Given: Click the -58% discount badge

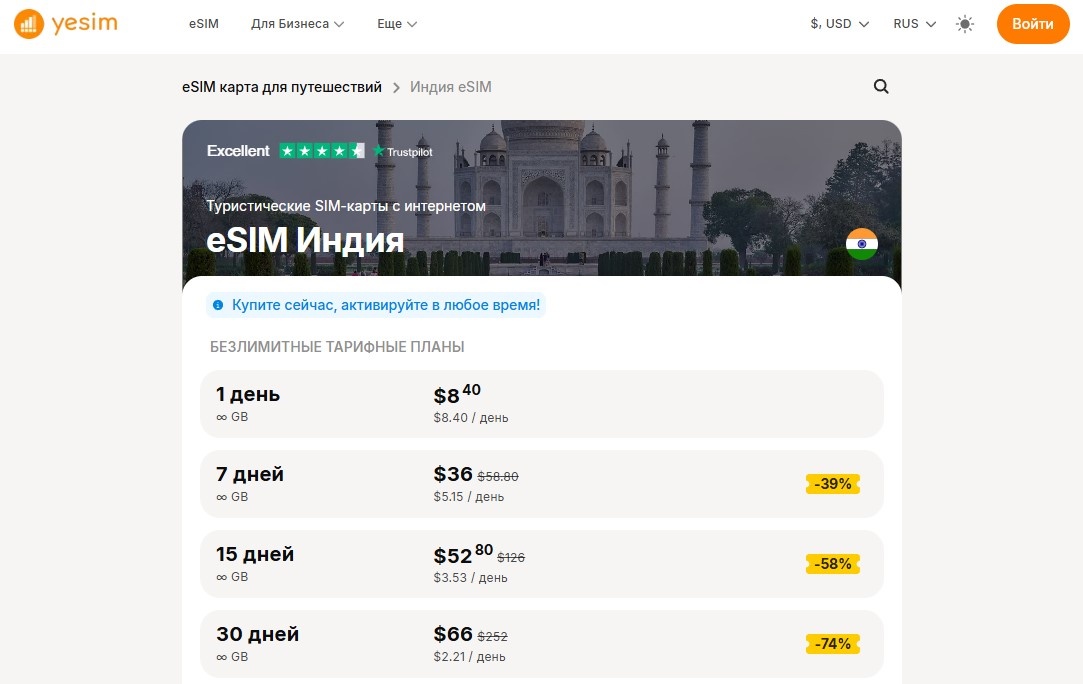Looking at the screenshot, I should click(x=833, y=564).
